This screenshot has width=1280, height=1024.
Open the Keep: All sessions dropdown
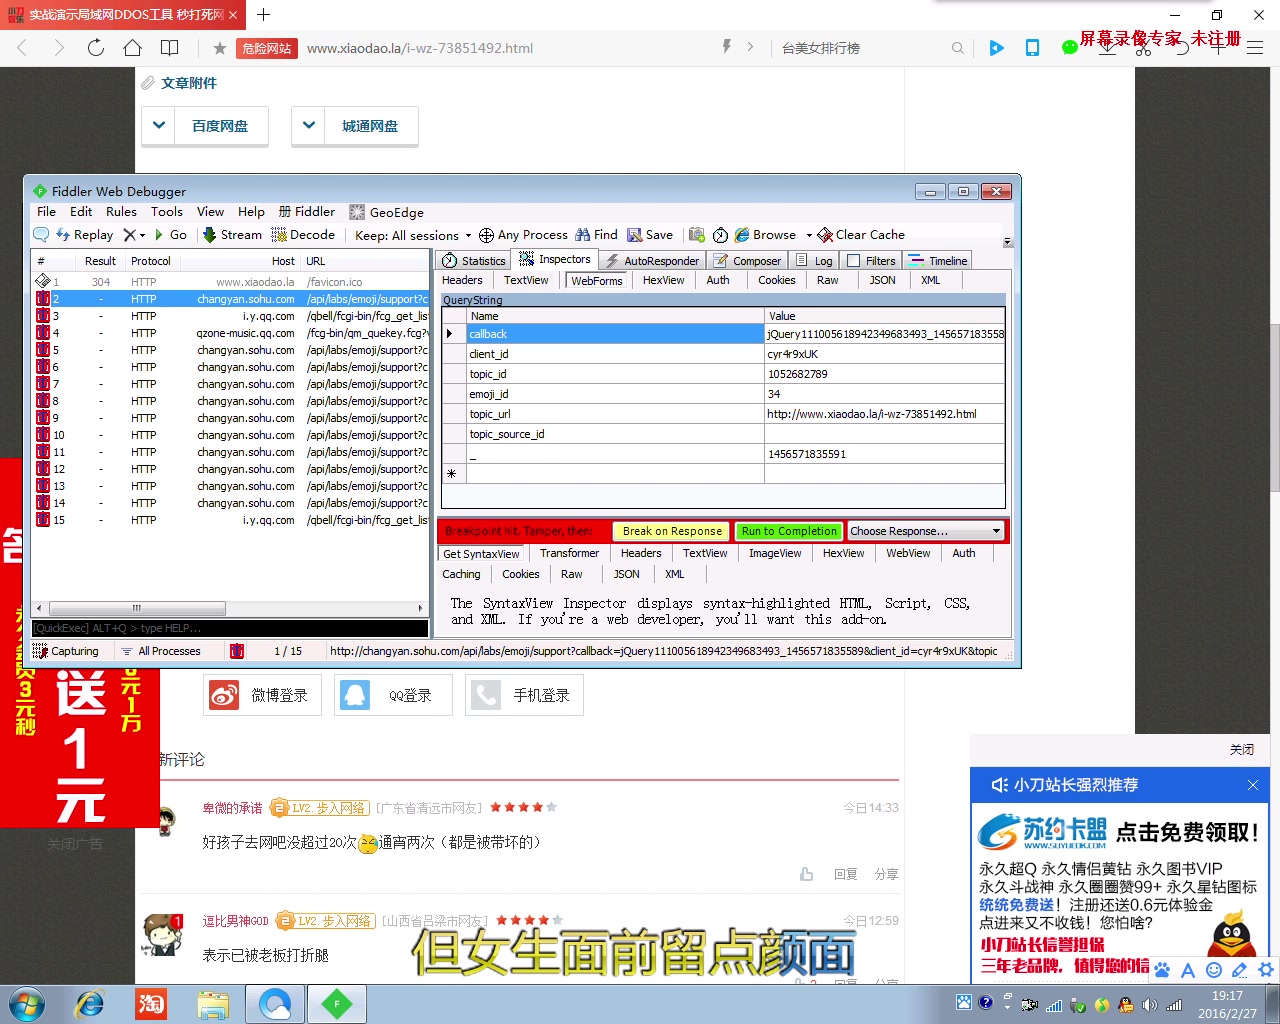tap(413, 235)
